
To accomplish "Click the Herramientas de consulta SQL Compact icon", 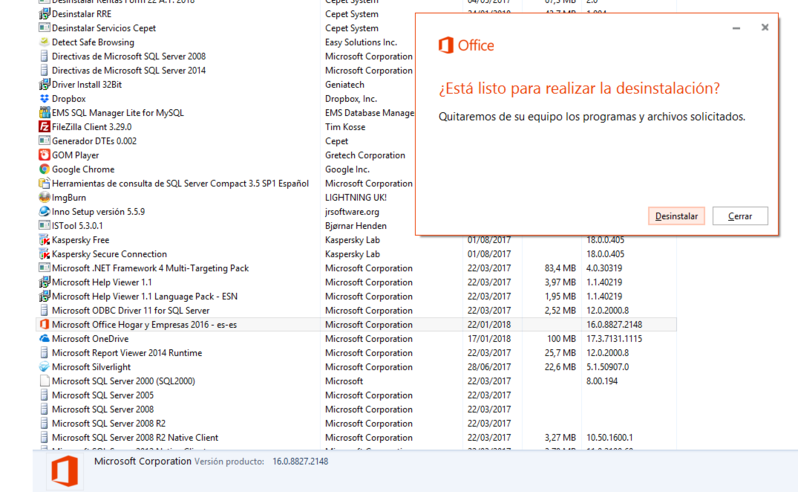I will (x=44, y=183).
